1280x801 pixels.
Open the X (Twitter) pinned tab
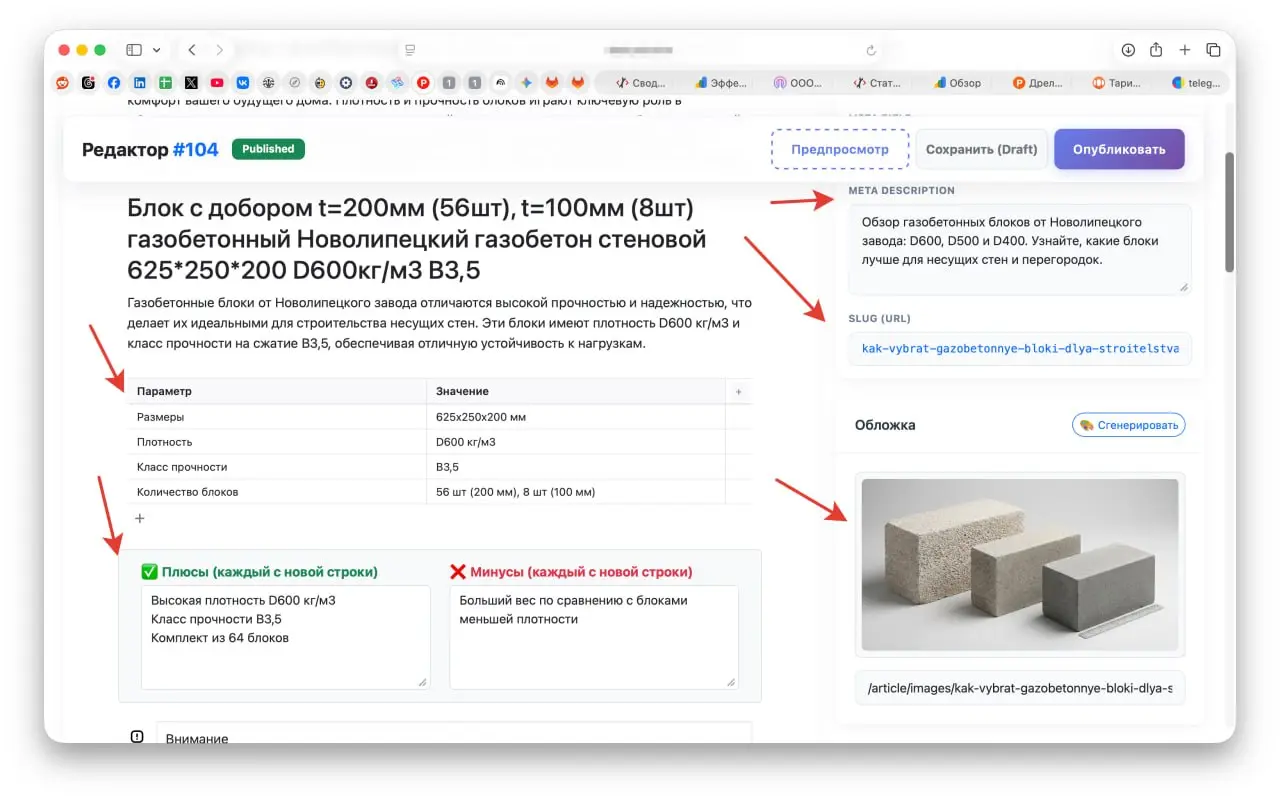coord(191,83)
